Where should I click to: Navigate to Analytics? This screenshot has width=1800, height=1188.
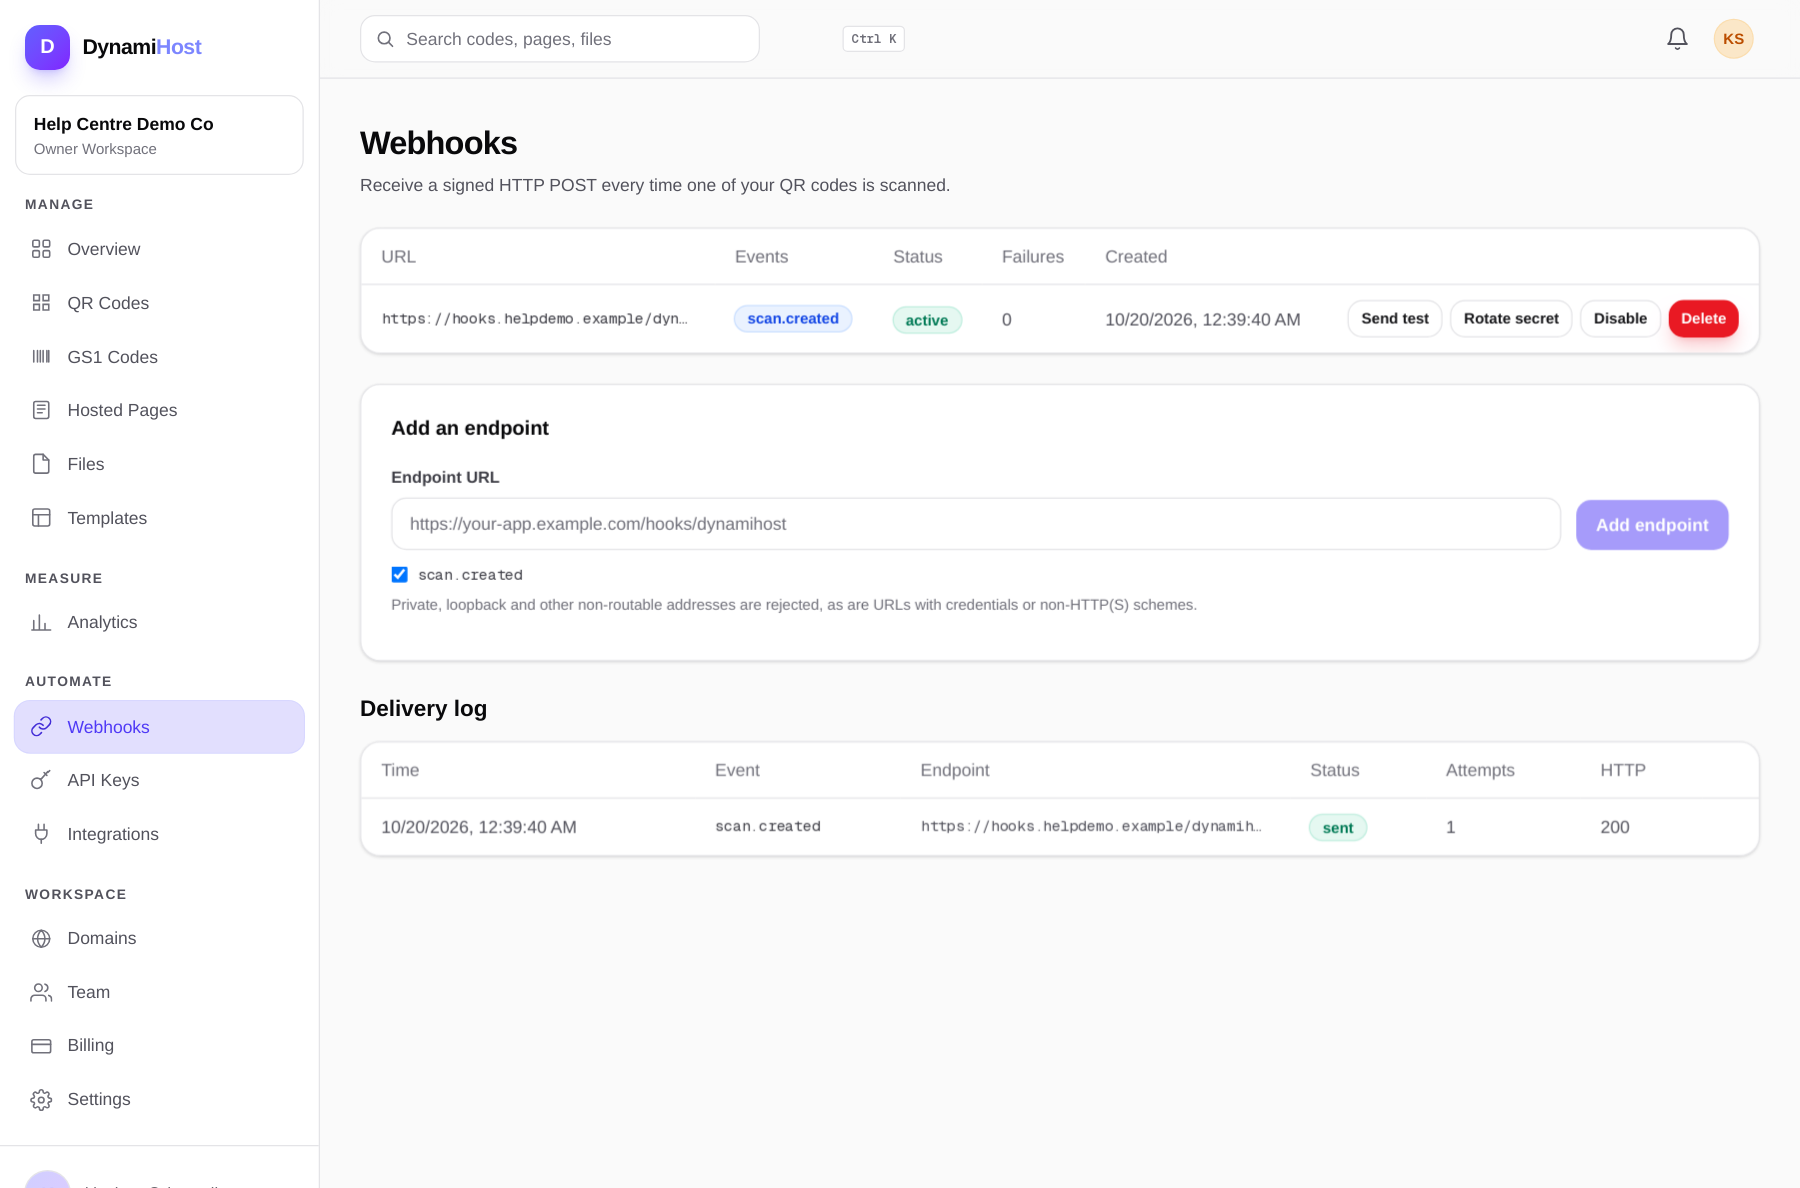159,622
